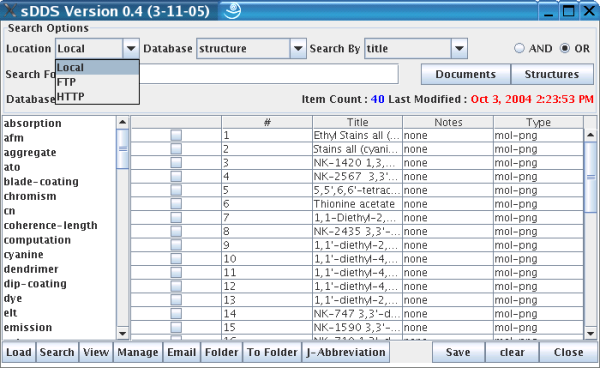
Task: Click the To Folder button
Action: pyautogui.click(x=272, y=352)
